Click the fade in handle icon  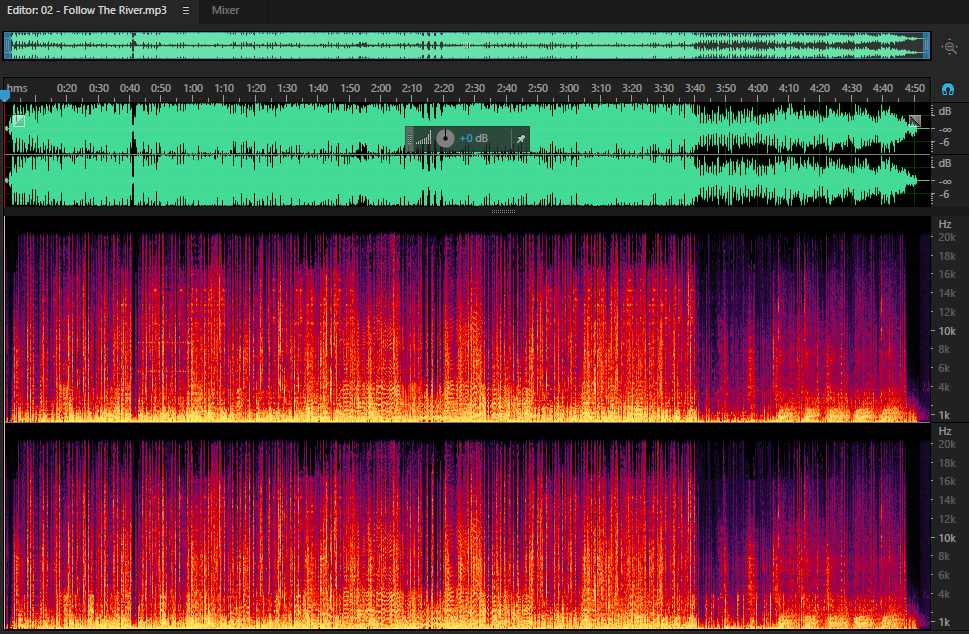(19, 121)
